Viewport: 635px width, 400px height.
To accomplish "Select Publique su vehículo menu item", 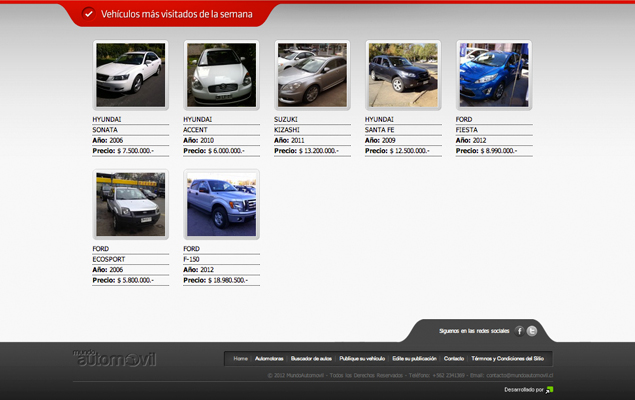I will click(362, 358).
